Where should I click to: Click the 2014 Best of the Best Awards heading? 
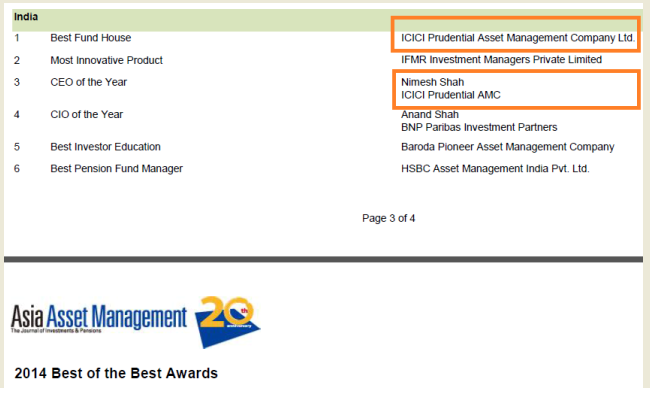click(116, 373)
